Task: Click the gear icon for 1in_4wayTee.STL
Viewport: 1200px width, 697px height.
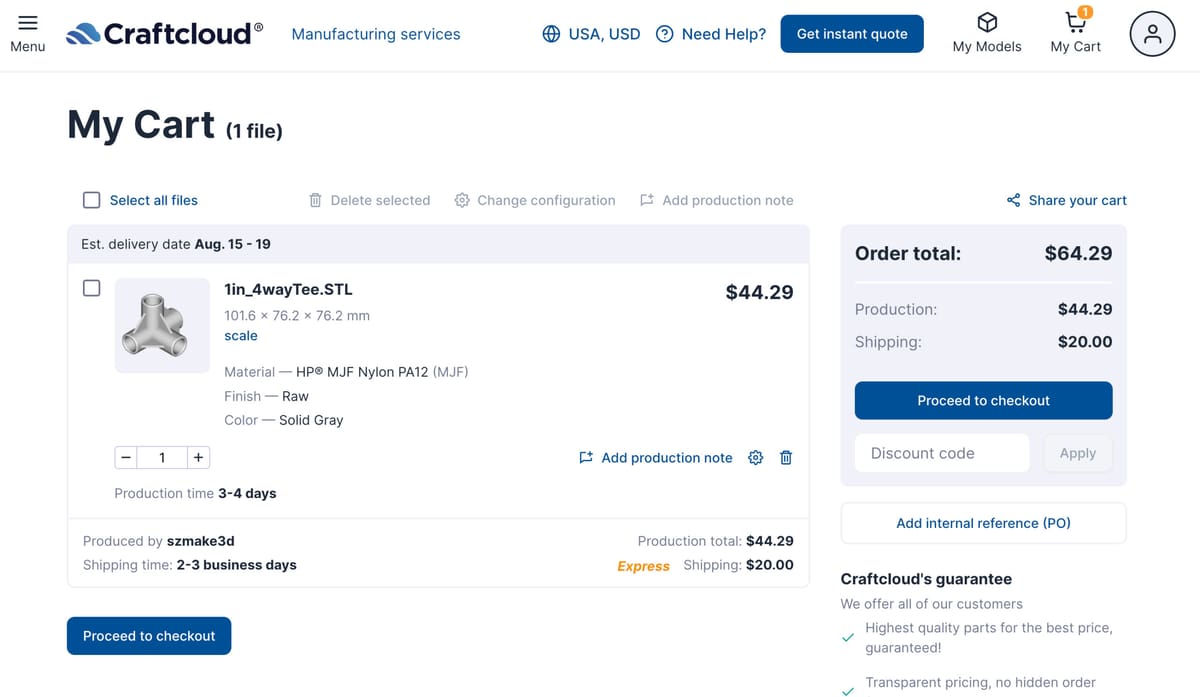Action: (x=756, y=458)
